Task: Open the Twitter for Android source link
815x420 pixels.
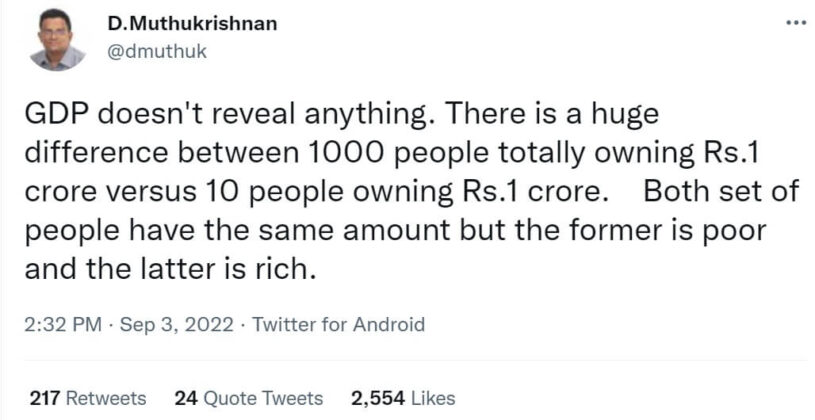Action: [x=337, y=324]
